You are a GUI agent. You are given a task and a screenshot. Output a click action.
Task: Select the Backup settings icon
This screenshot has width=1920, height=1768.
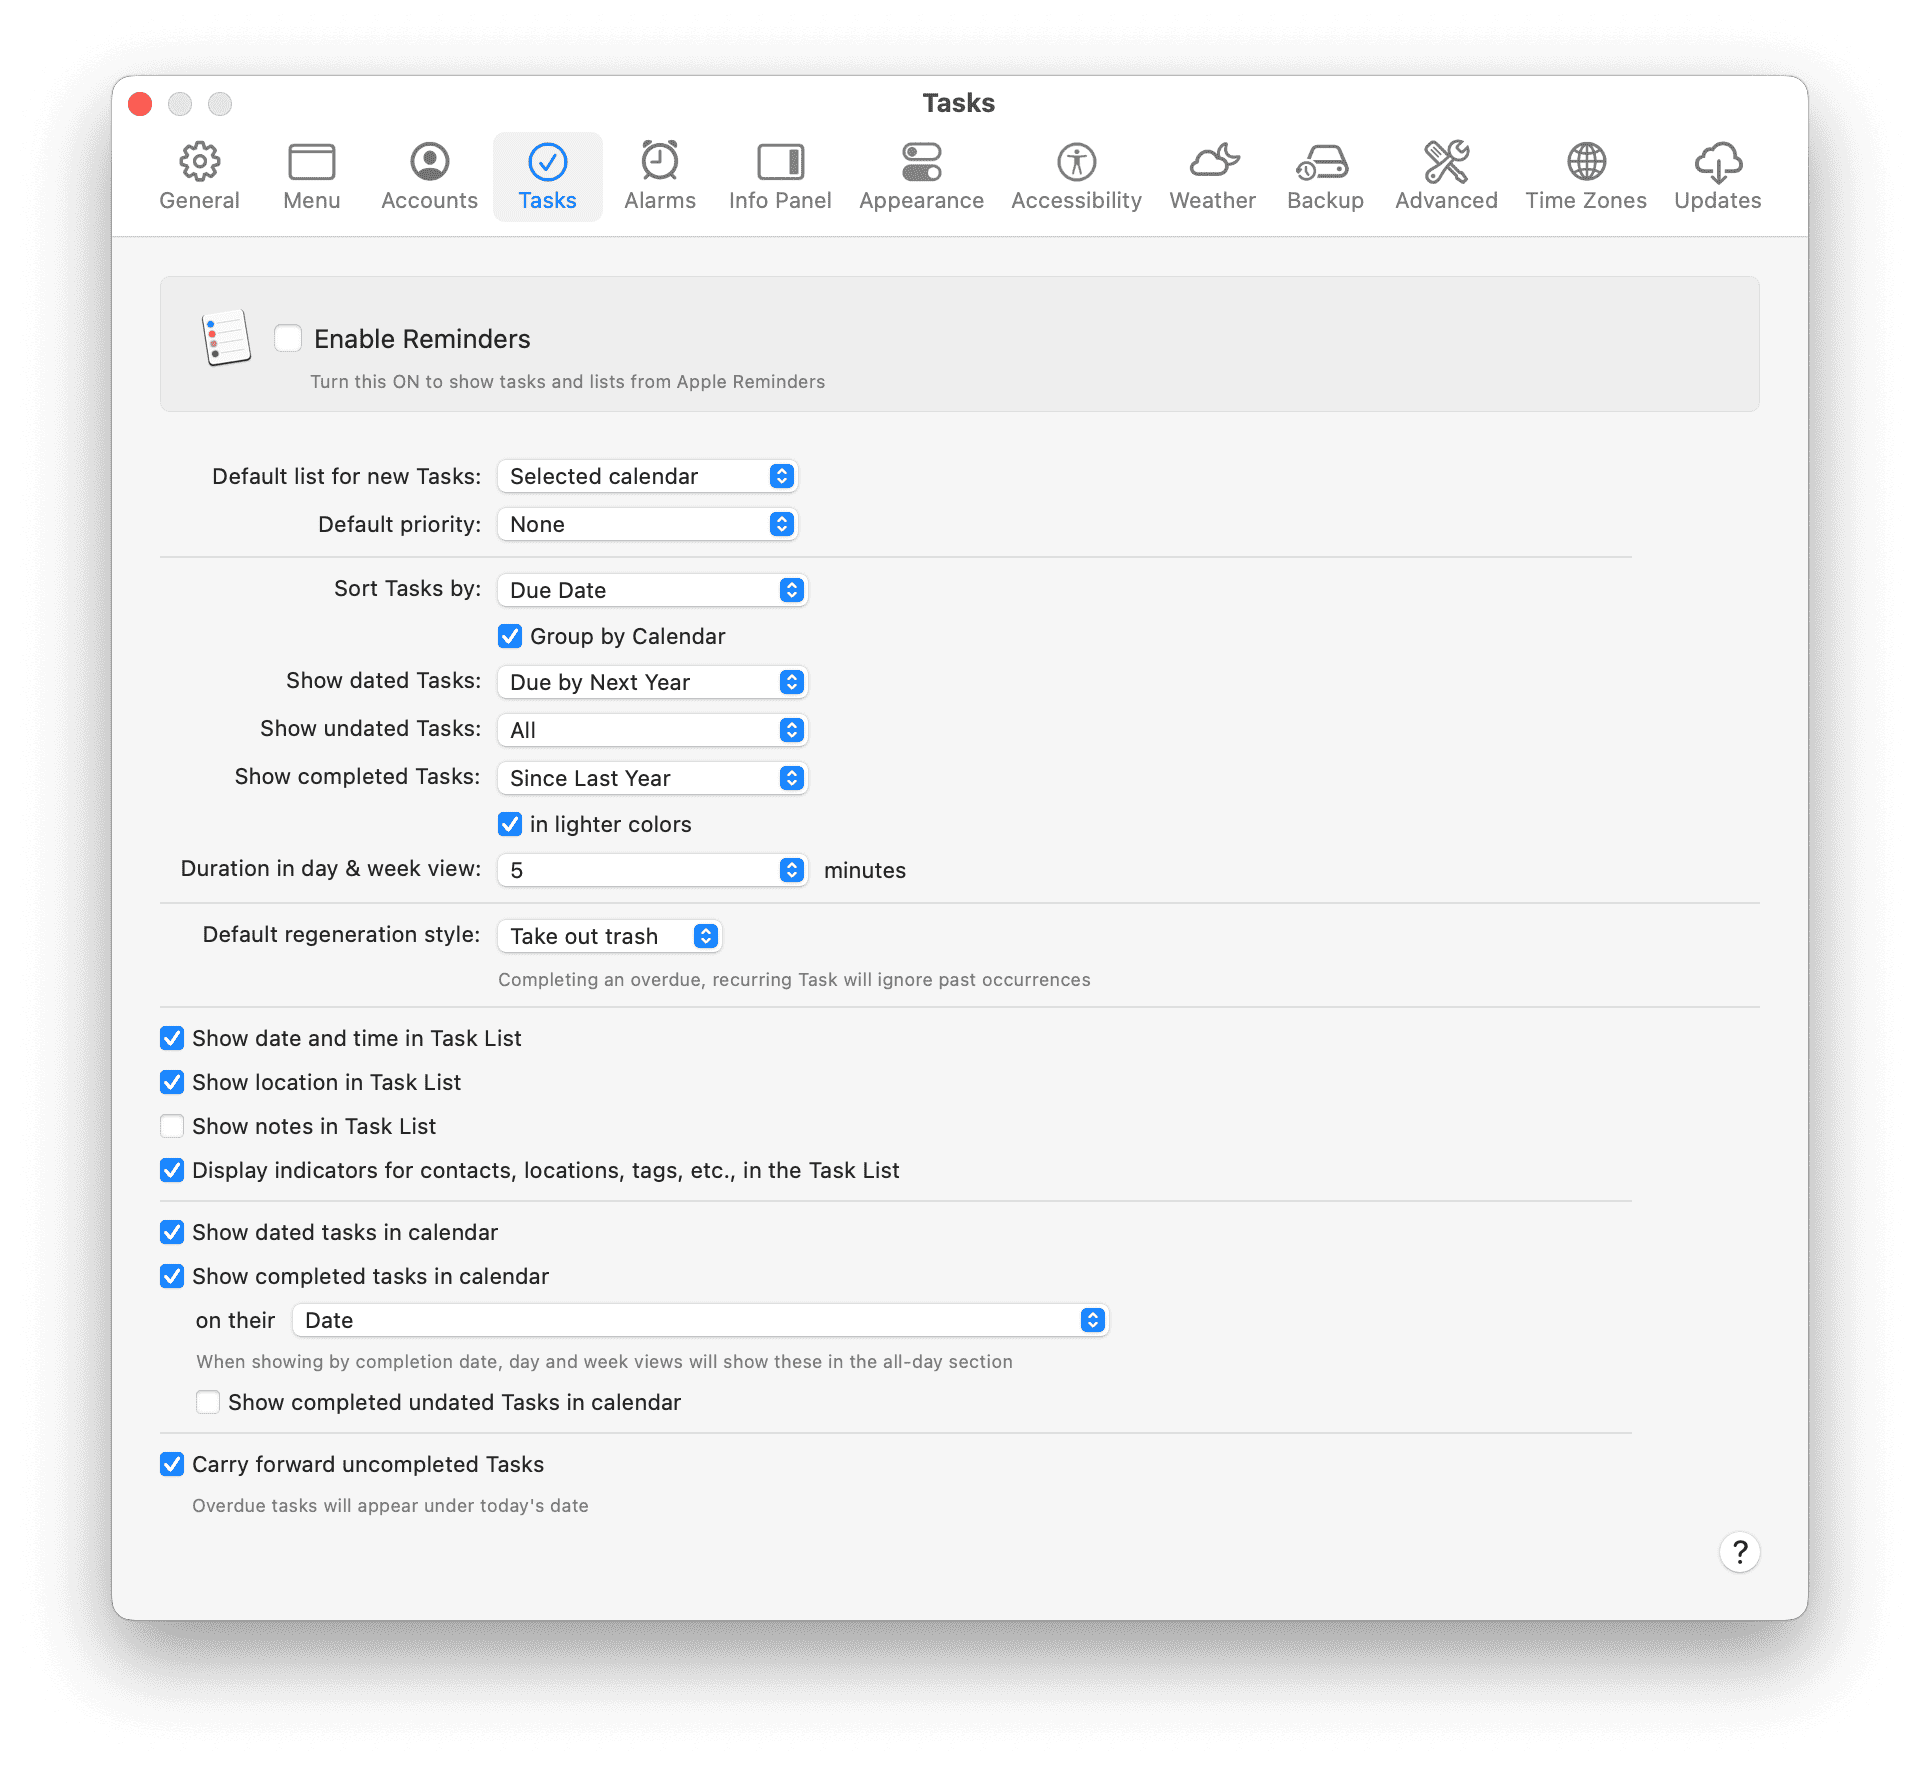(1324, 175)
